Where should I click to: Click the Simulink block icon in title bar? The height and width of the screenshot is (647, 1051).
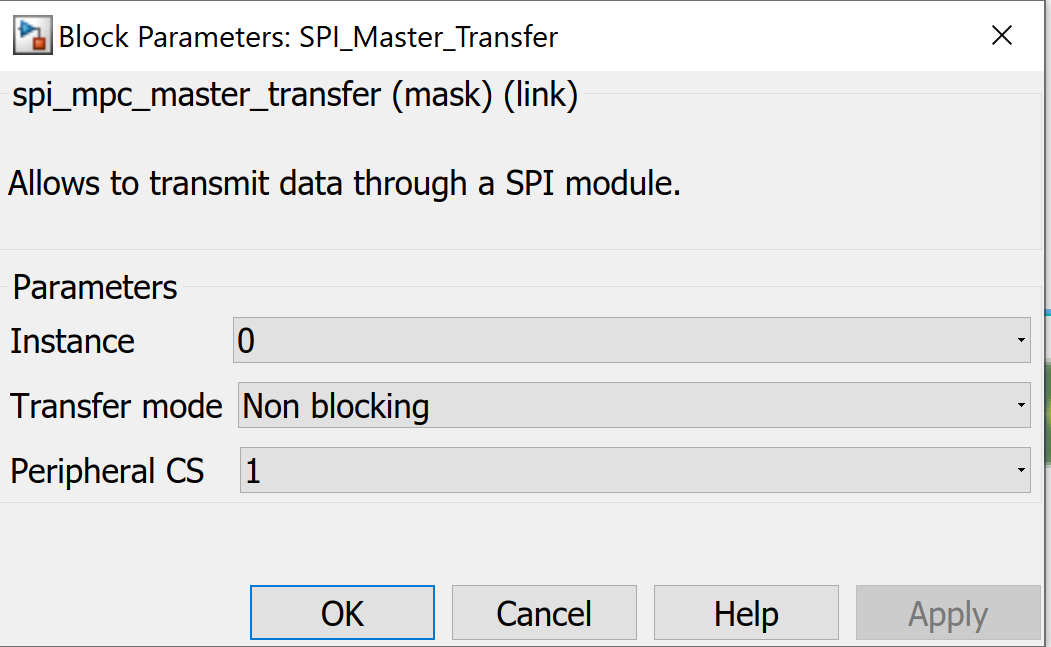(30, 34)
